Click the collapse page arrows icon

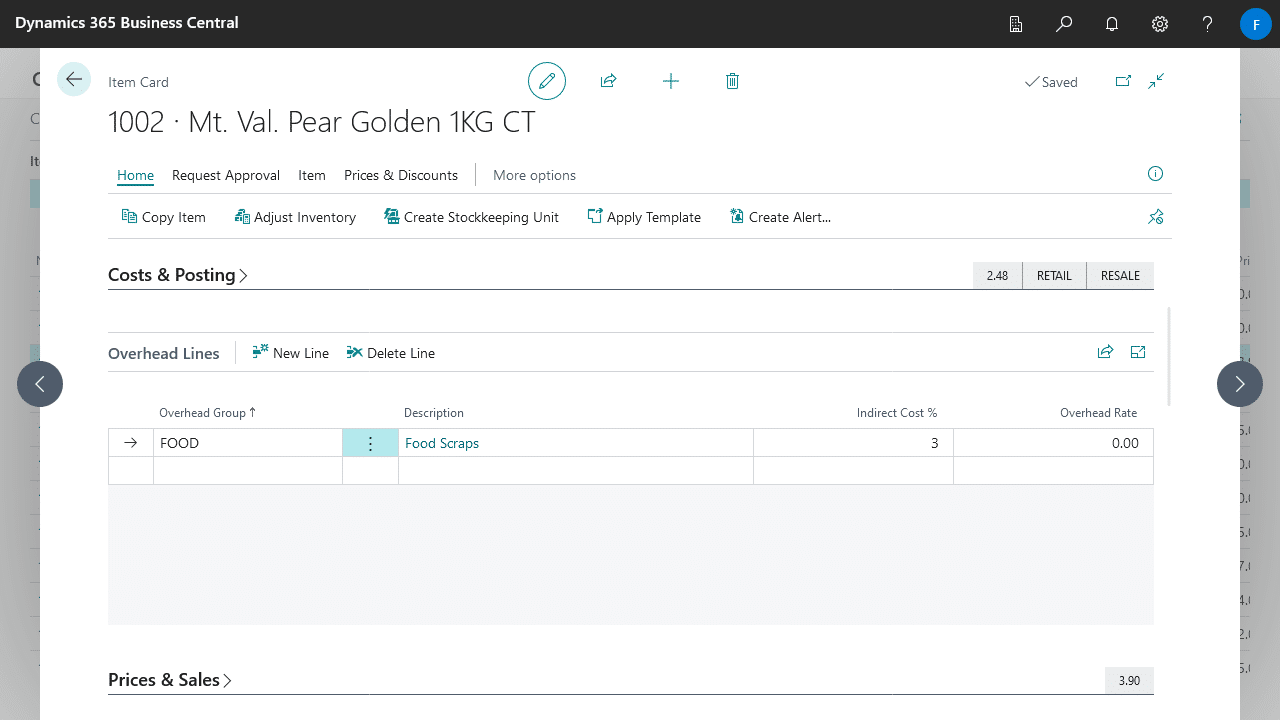[x=1156, y=81]
